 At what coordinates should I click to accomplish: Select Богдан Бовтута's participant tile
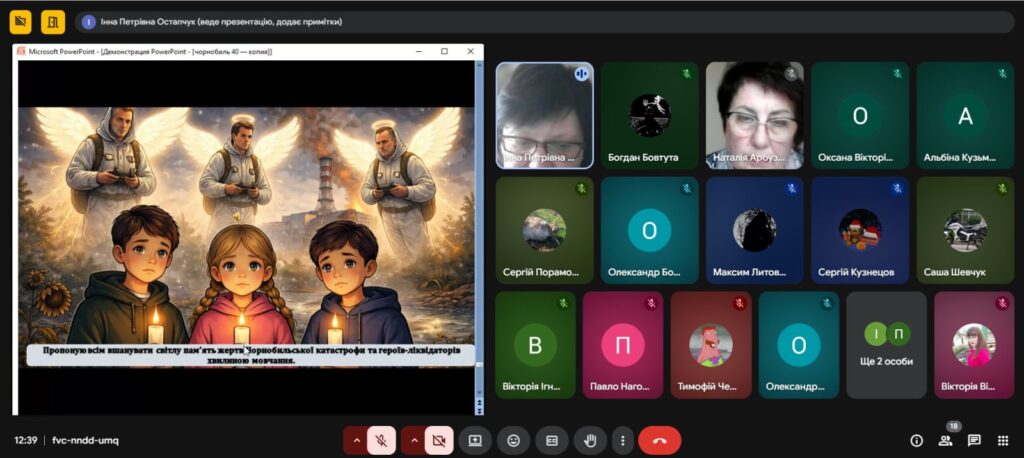(649, 115)
